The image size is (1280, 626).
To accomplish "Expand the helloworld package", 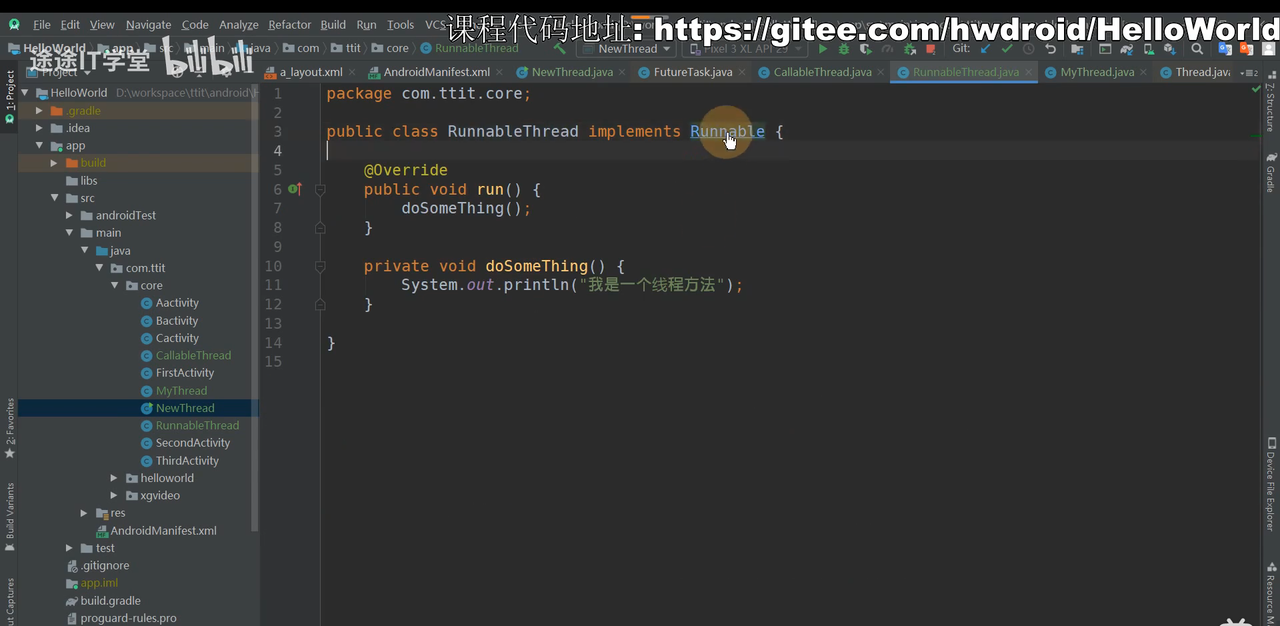I will pos(115,478).
